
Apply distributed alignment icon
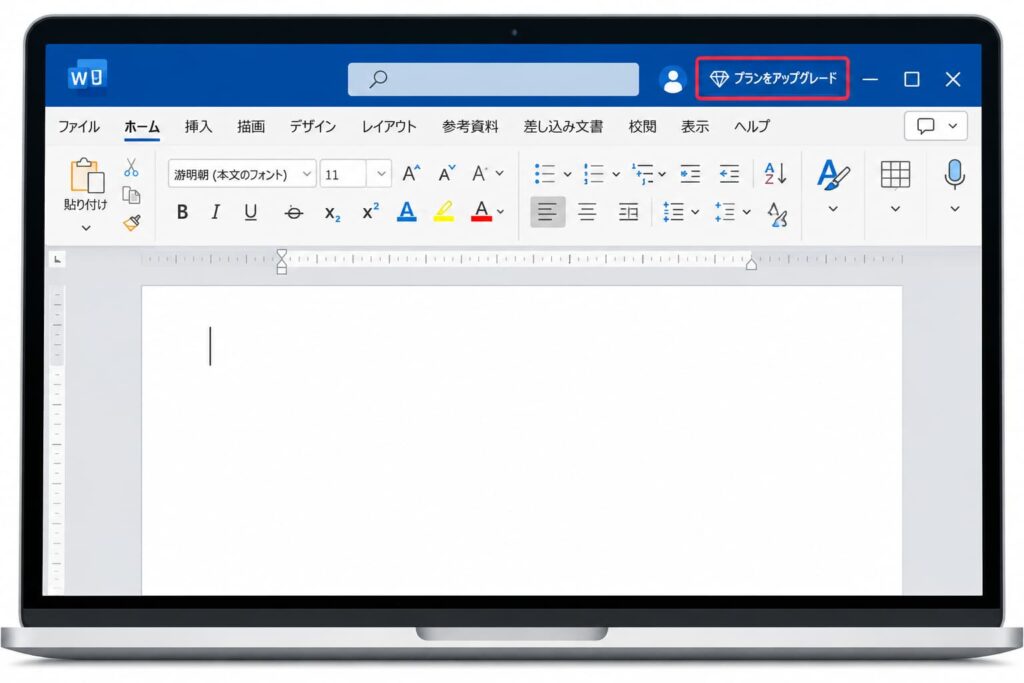click(x=628, y=212)
